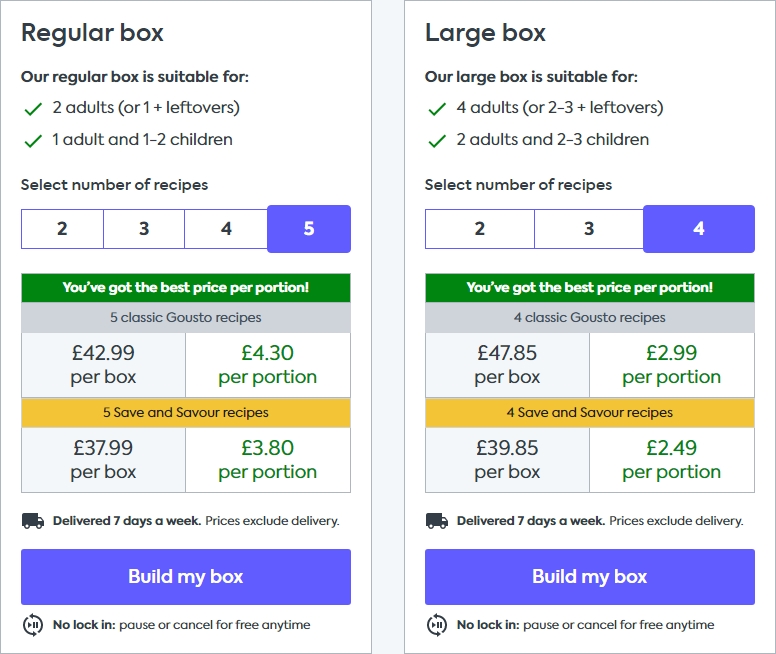Click the delivery truck icon under Regular box
The height and width of the screenshot is (654, 776).
[33, 521]
